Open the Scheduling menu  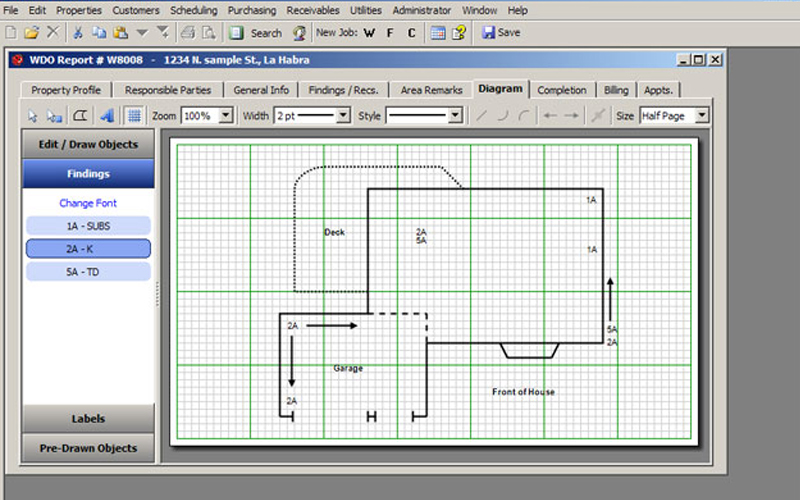click(x=193, y=10)
